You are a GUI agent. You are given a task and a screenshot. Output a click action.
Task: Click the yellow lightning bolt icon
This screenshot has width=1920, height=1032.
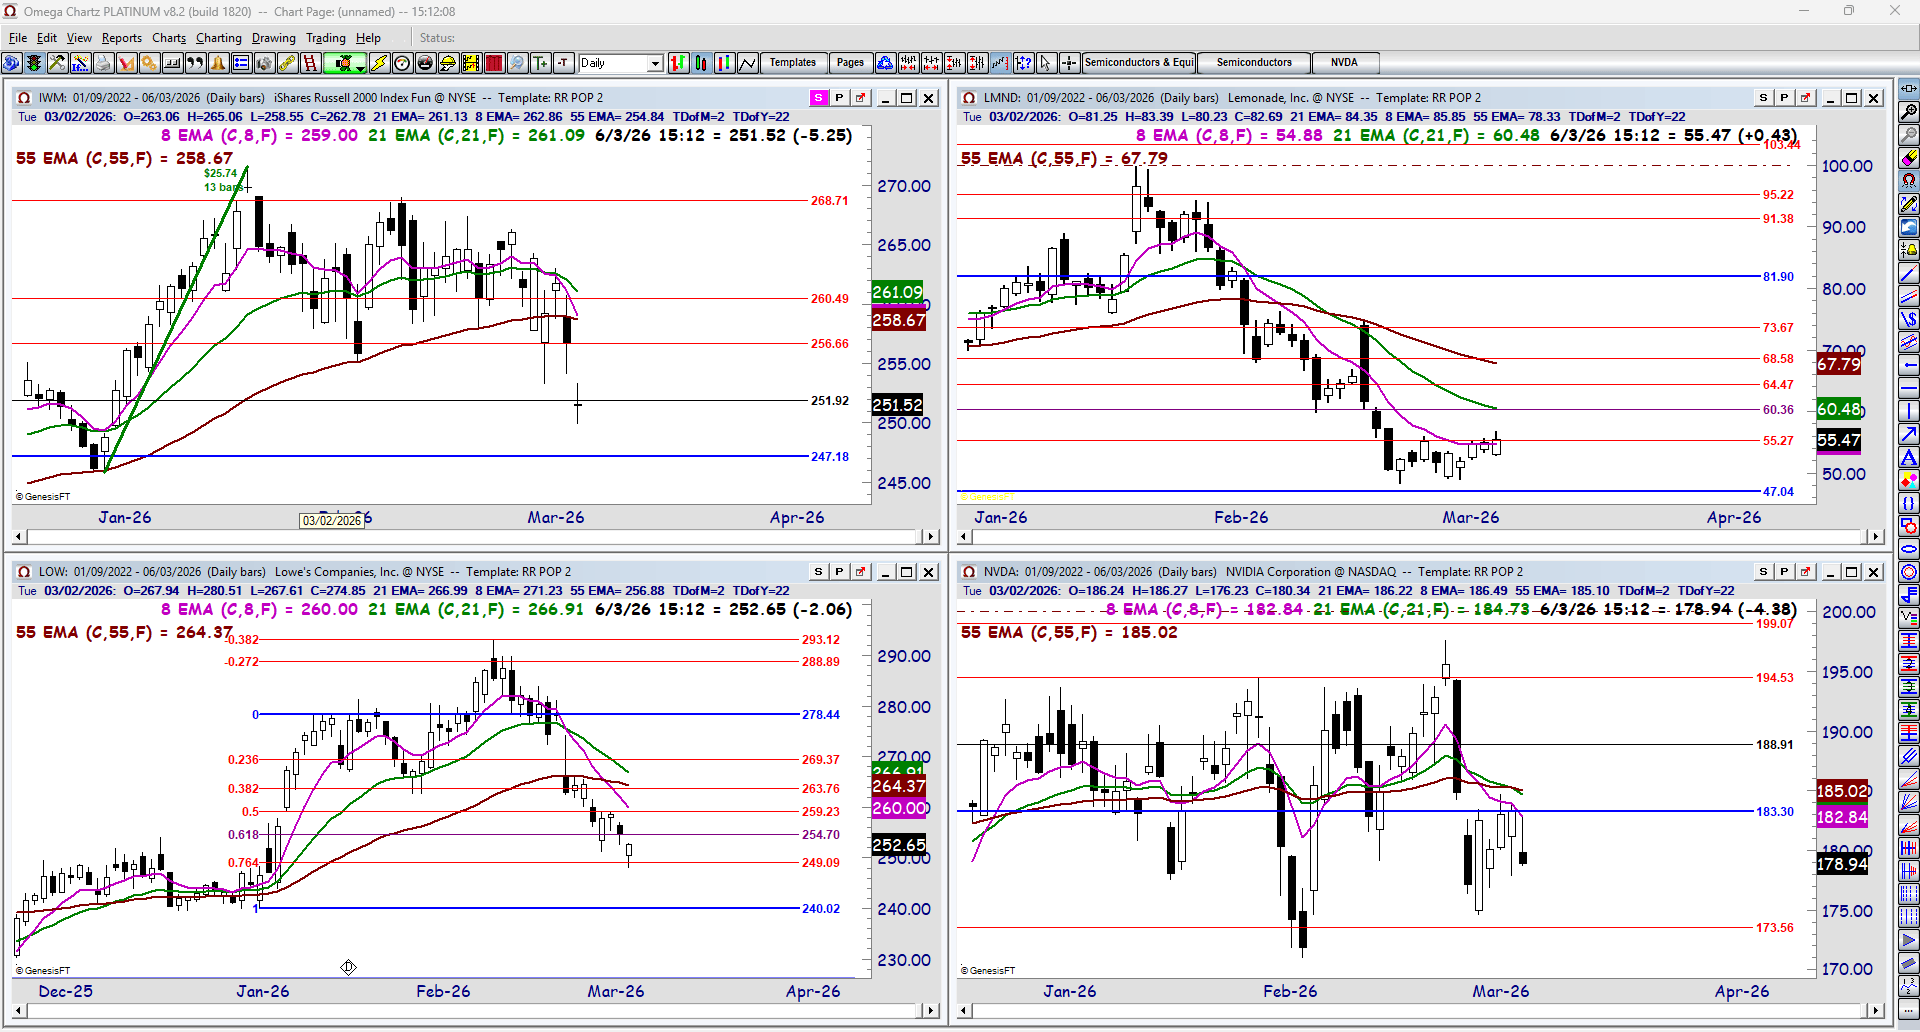379,63
